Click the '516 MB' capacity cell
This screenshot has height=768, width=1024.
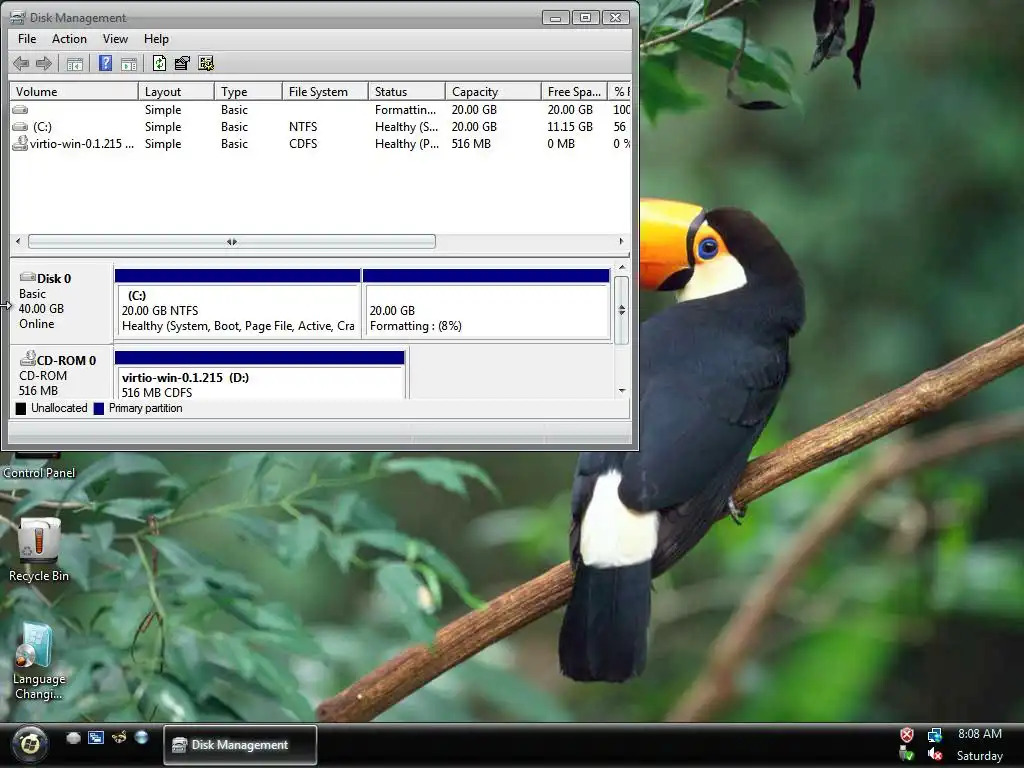point(471,144)
